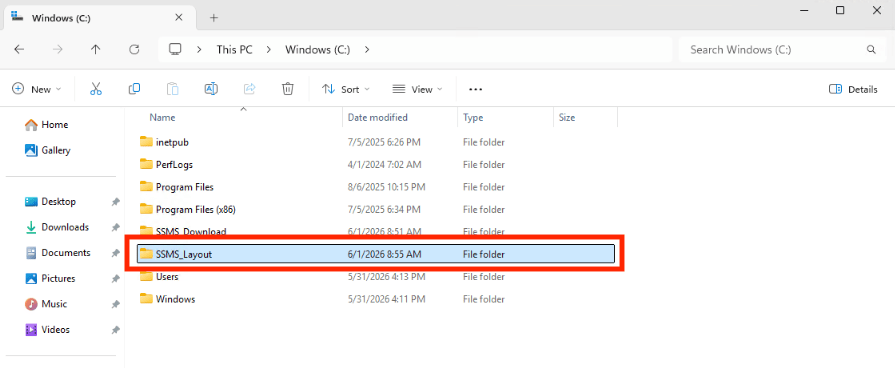Viewport: 895px width, 368px height.
Task: Expand chevron before This PC in path
Action: pyautogui.click(x=199, y=50)
